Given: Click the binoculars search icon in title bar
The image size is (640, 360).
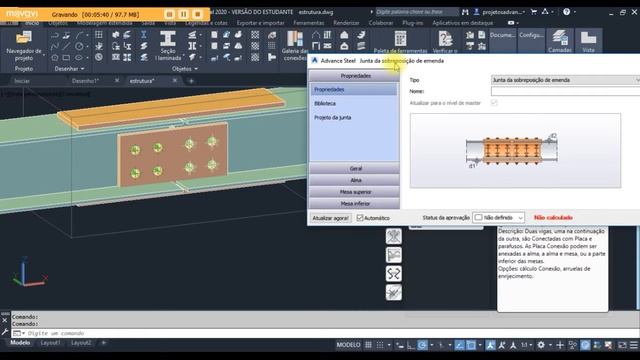Looking at the screenshot, I should click(465, 12).
